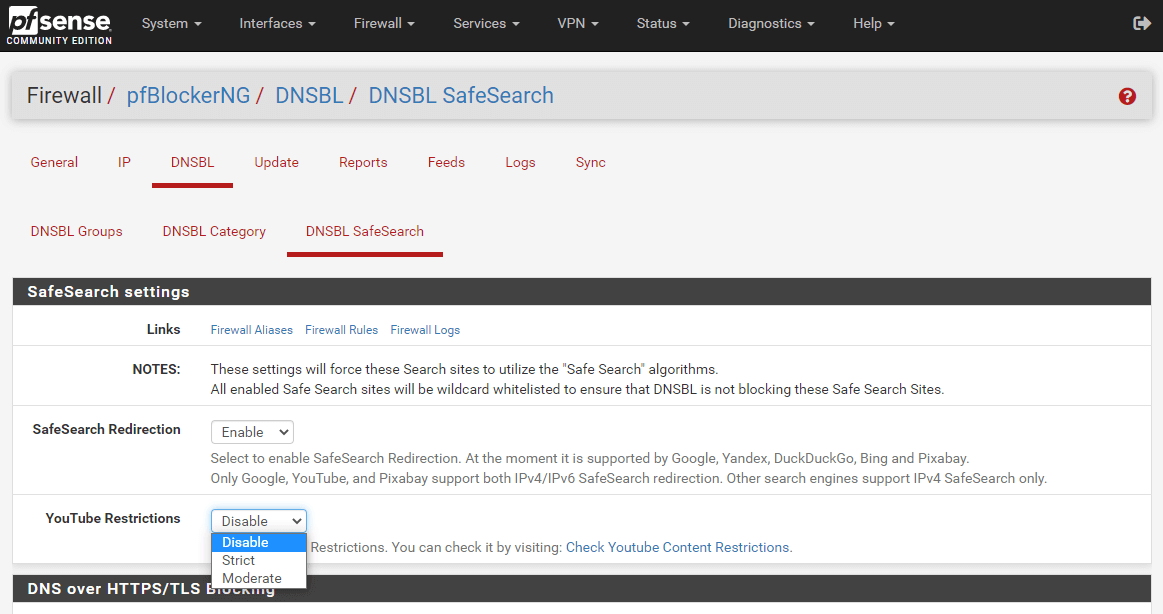Click the pfSense Community Edition logo
Image resolution: width=1163 pixels, height=614 pixels.
pyautogui.click(x=59, y=26)
